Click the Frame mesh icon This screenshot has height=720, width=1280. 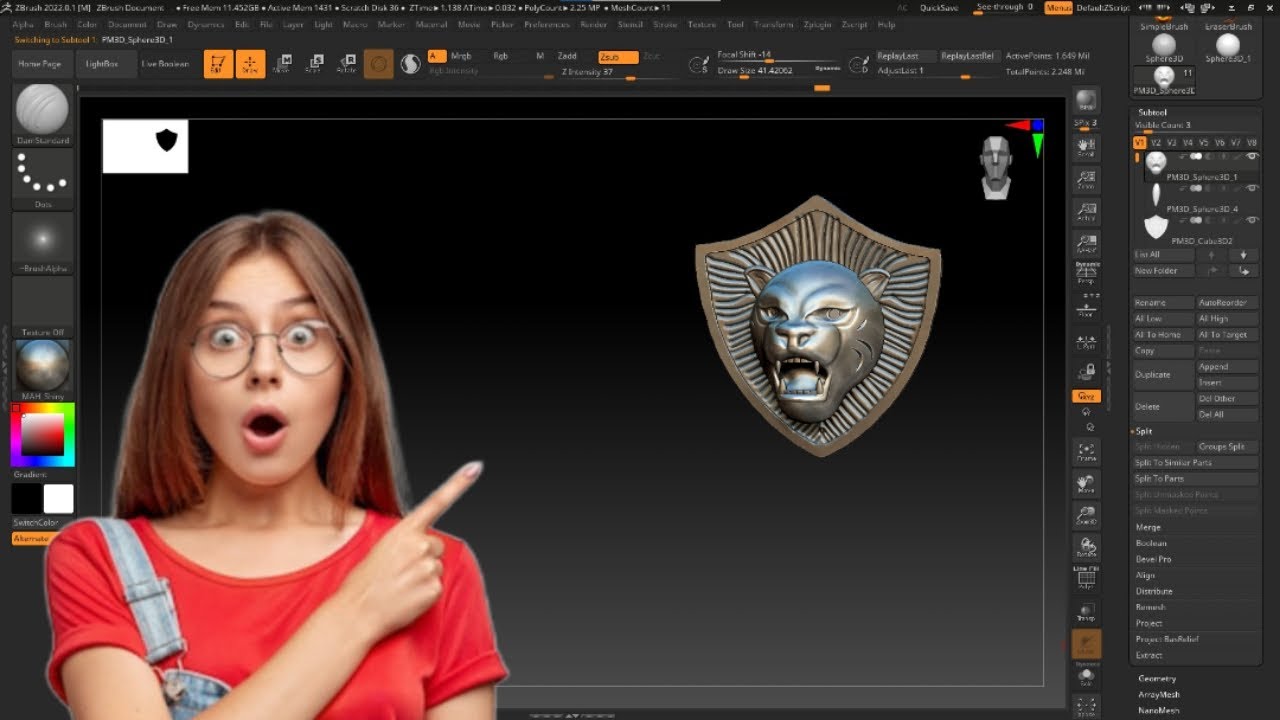[x=1085, y=452]
